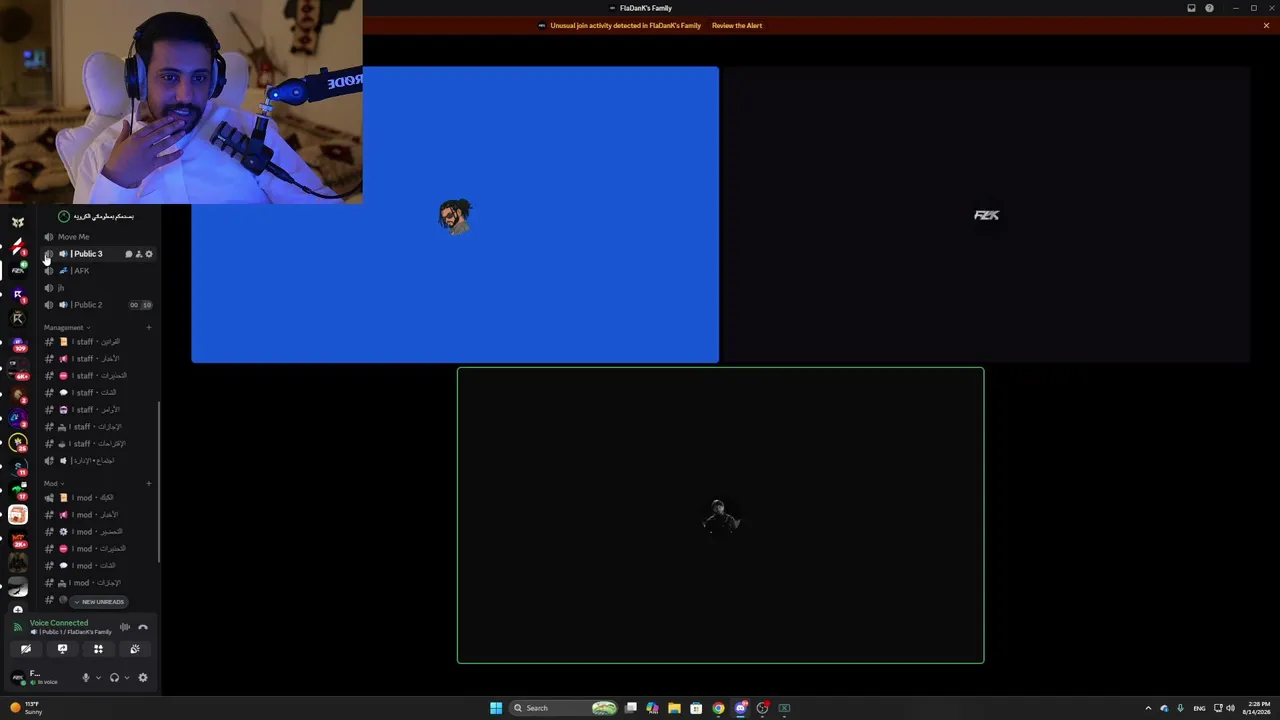Add channel to Management category

(x=149, y=328)
